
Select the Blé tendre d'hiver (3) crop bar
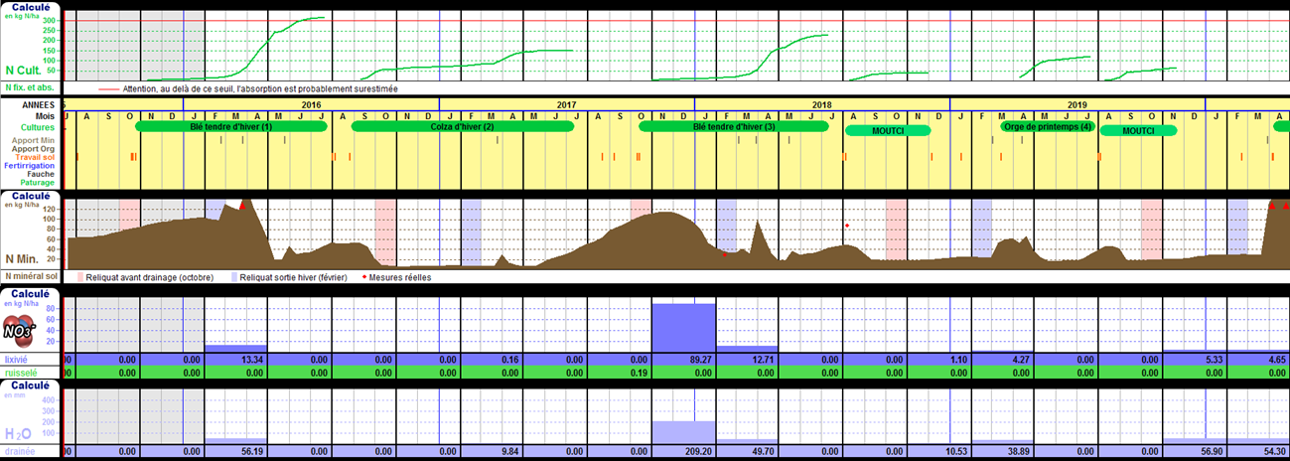734,127
